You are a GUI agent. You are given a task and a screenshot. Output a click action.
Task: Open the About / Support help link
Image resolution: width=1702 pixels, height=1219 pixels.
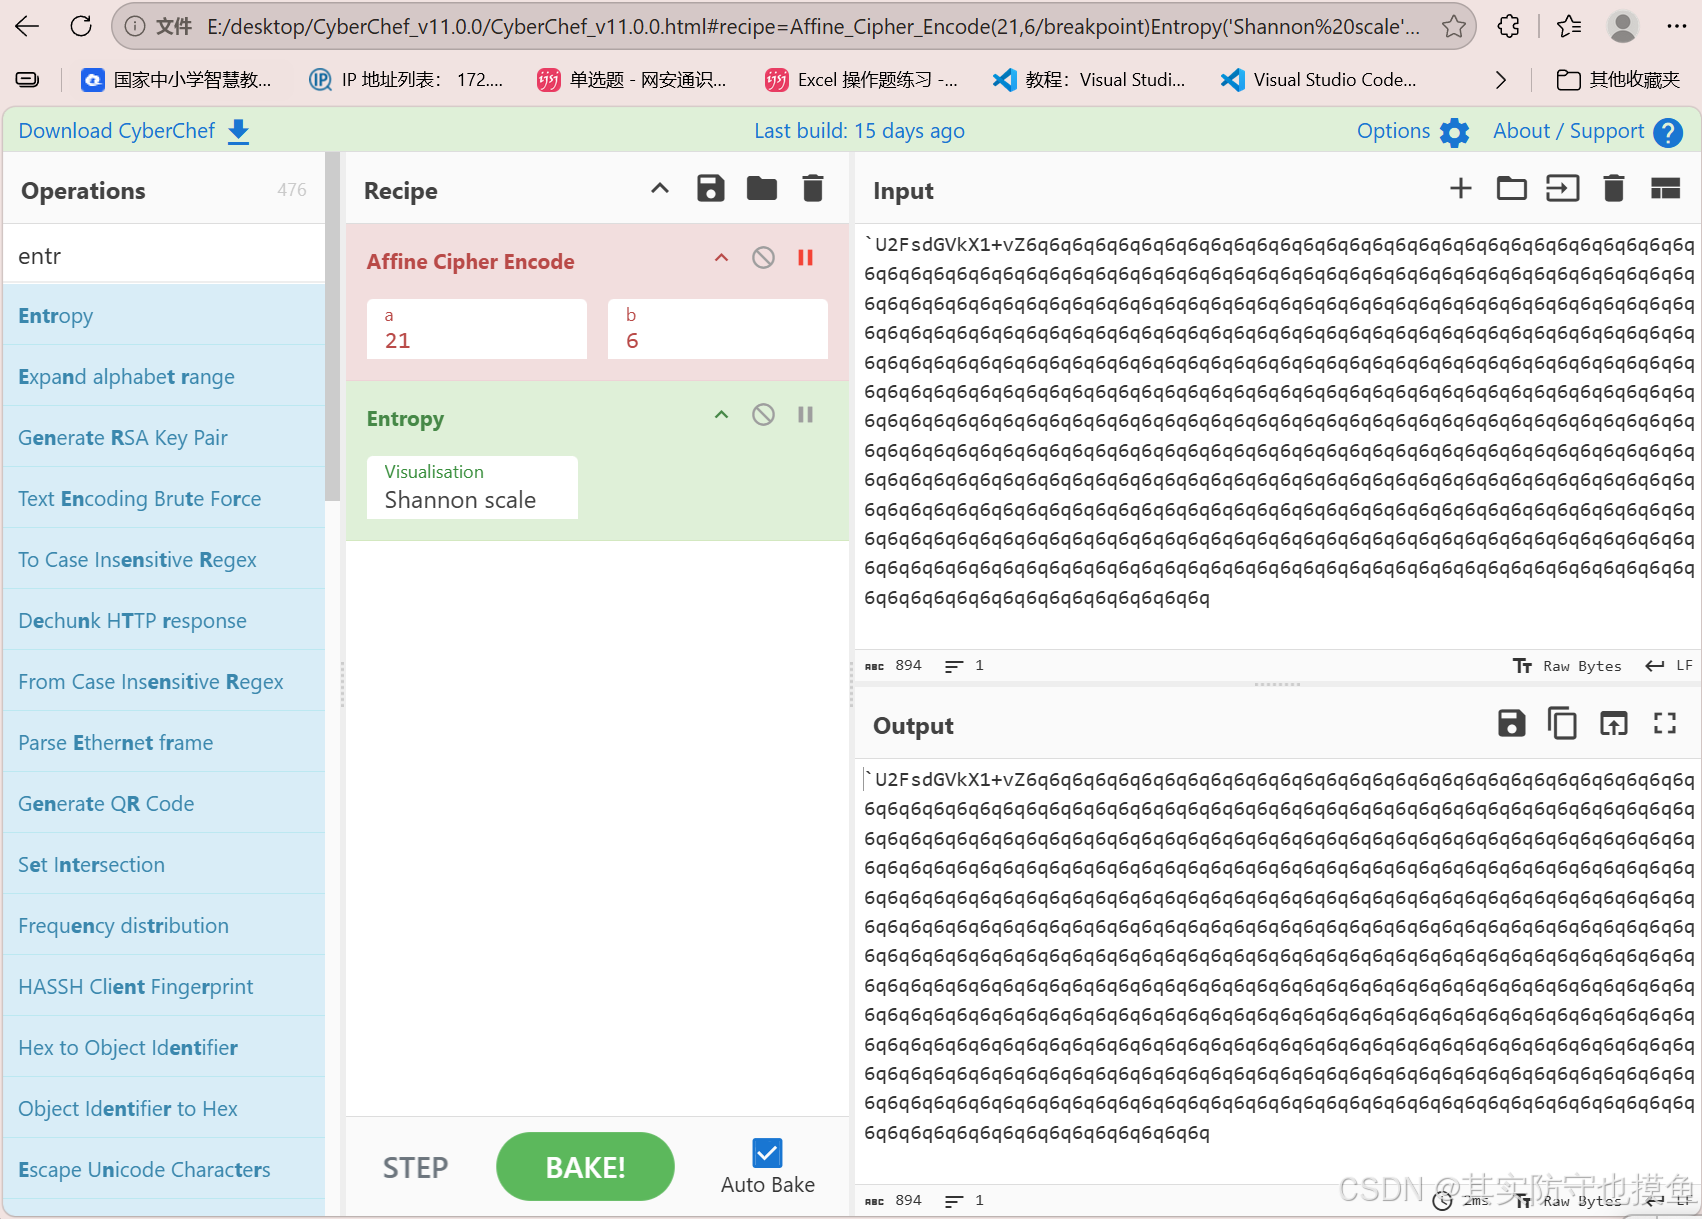pyautogui.click(x=1587, y=131)
